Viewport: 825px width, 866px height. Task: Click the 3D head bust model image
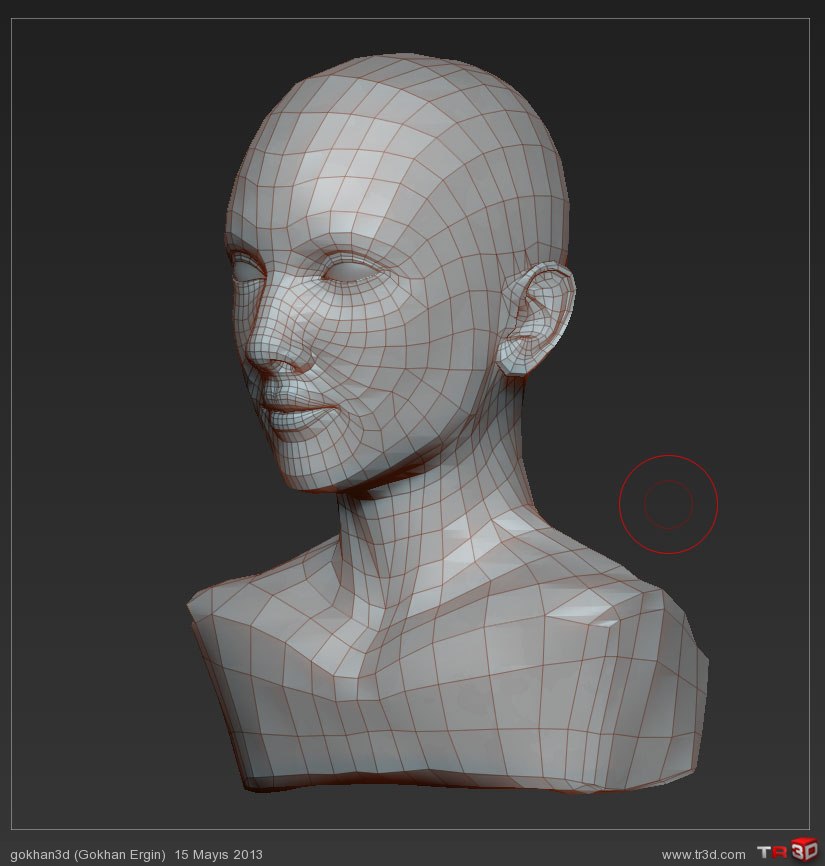(447, 424)
